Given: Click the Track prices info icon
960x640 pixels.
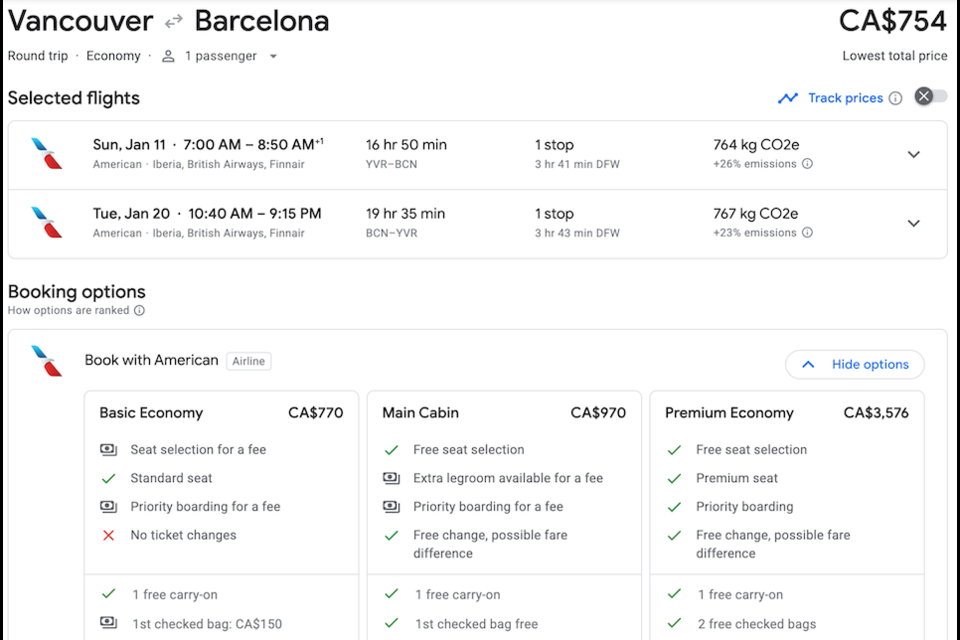Looking at the screenshot, I should pos(896,98).
